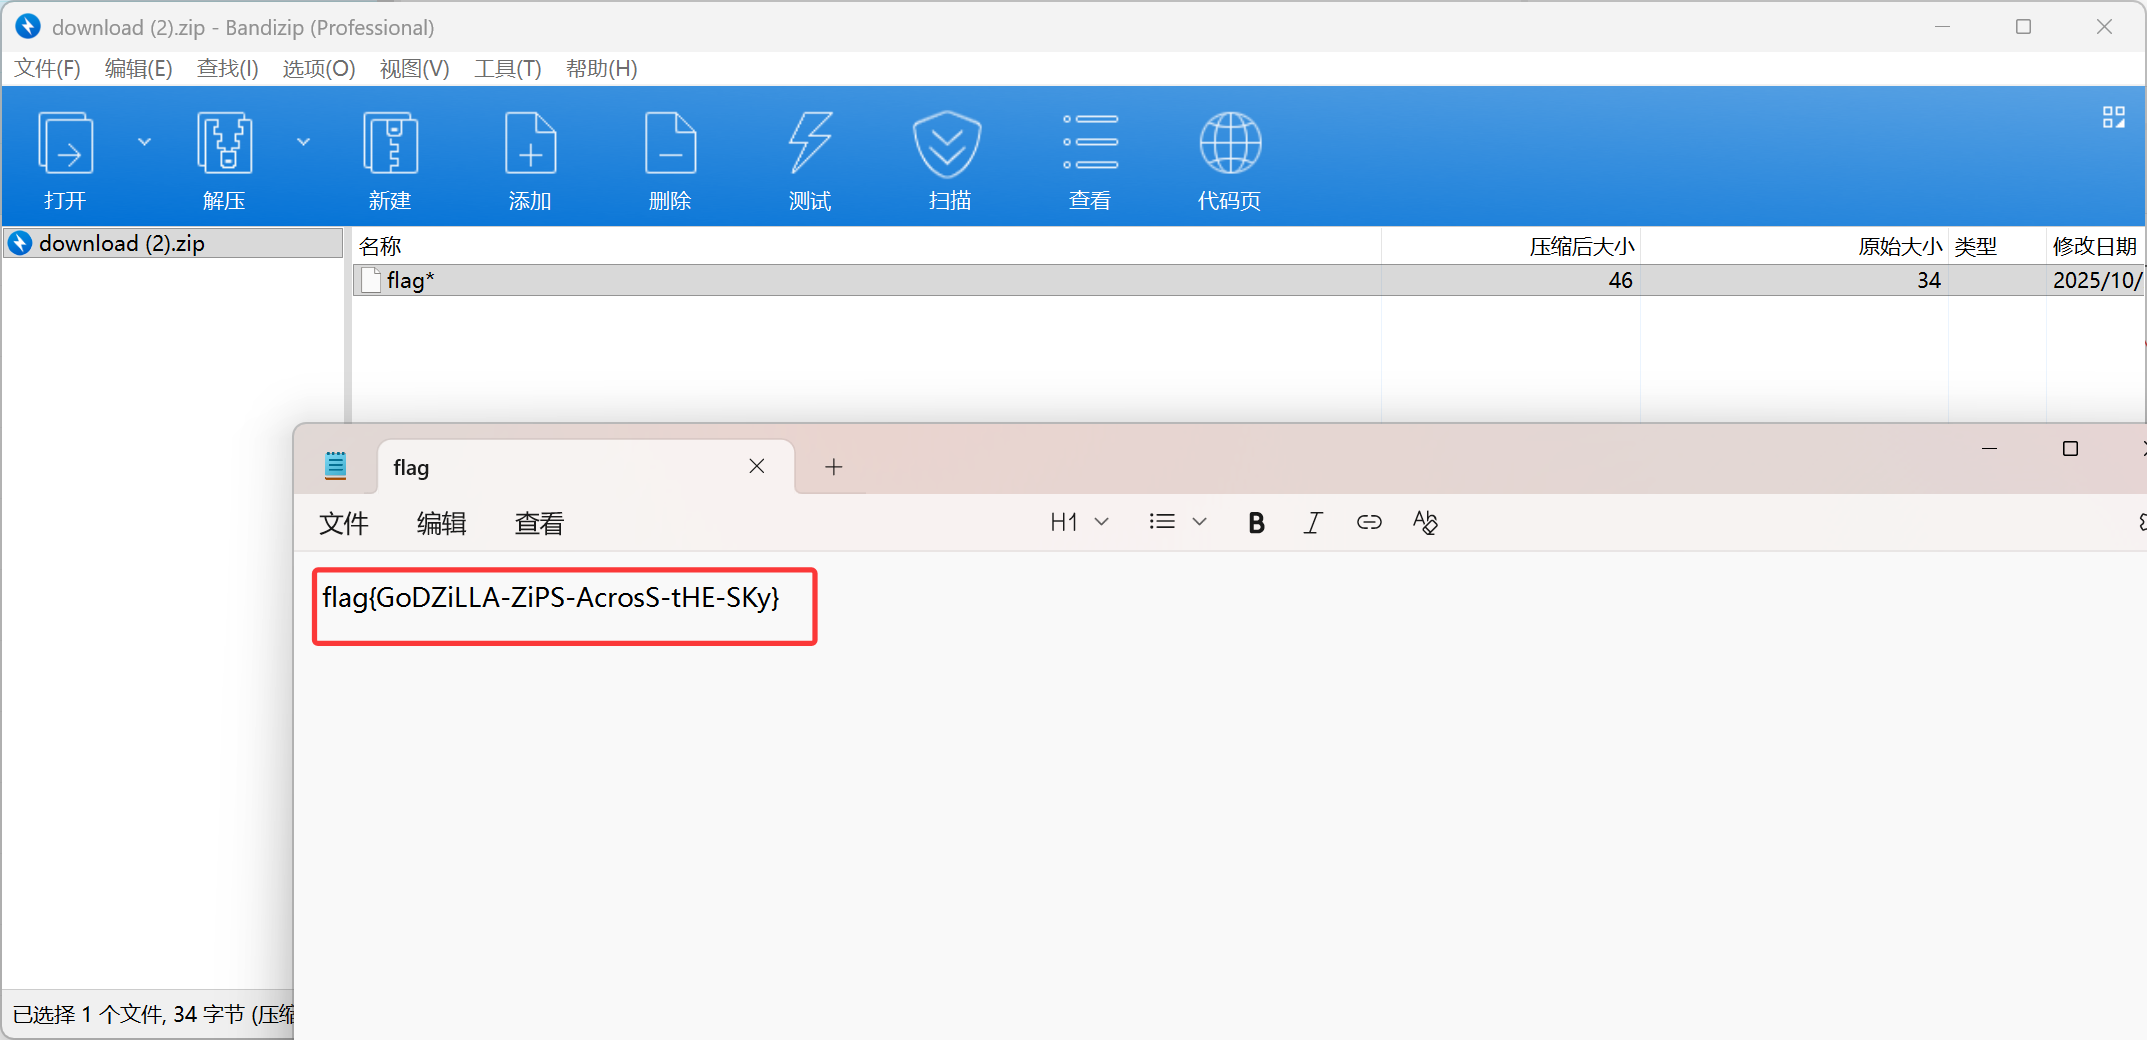
Task: Toggle italic formatting in Notepad
Action: pos(1313,522)
